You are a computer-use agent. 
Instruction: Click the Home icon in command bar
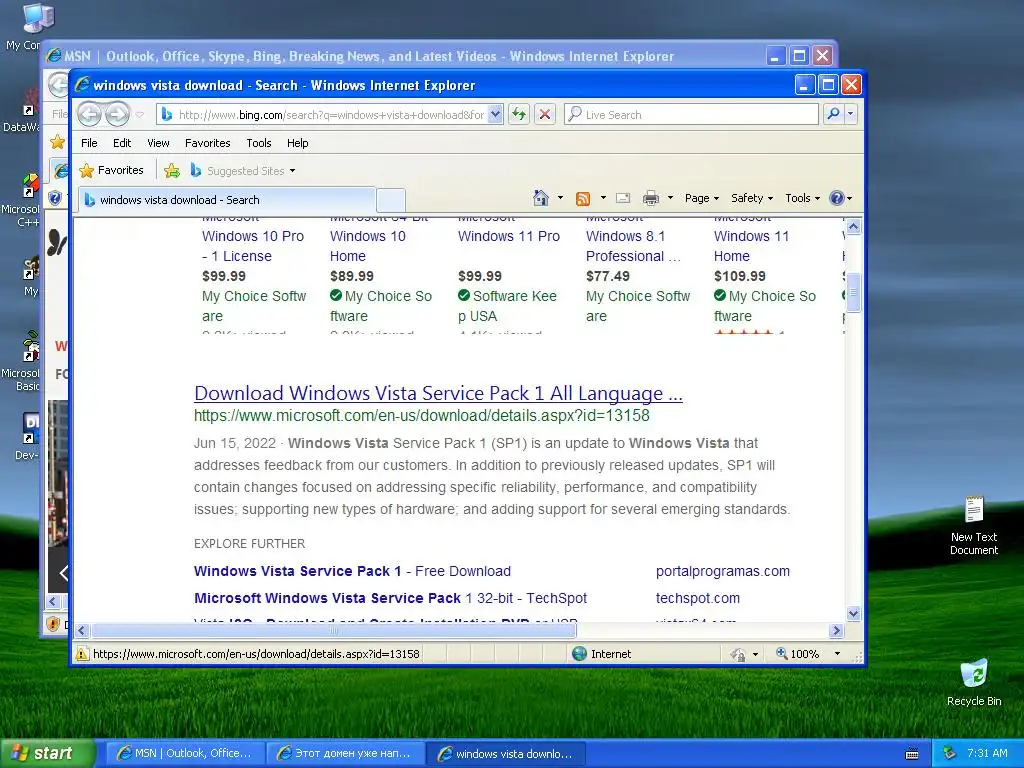point(540,198)
